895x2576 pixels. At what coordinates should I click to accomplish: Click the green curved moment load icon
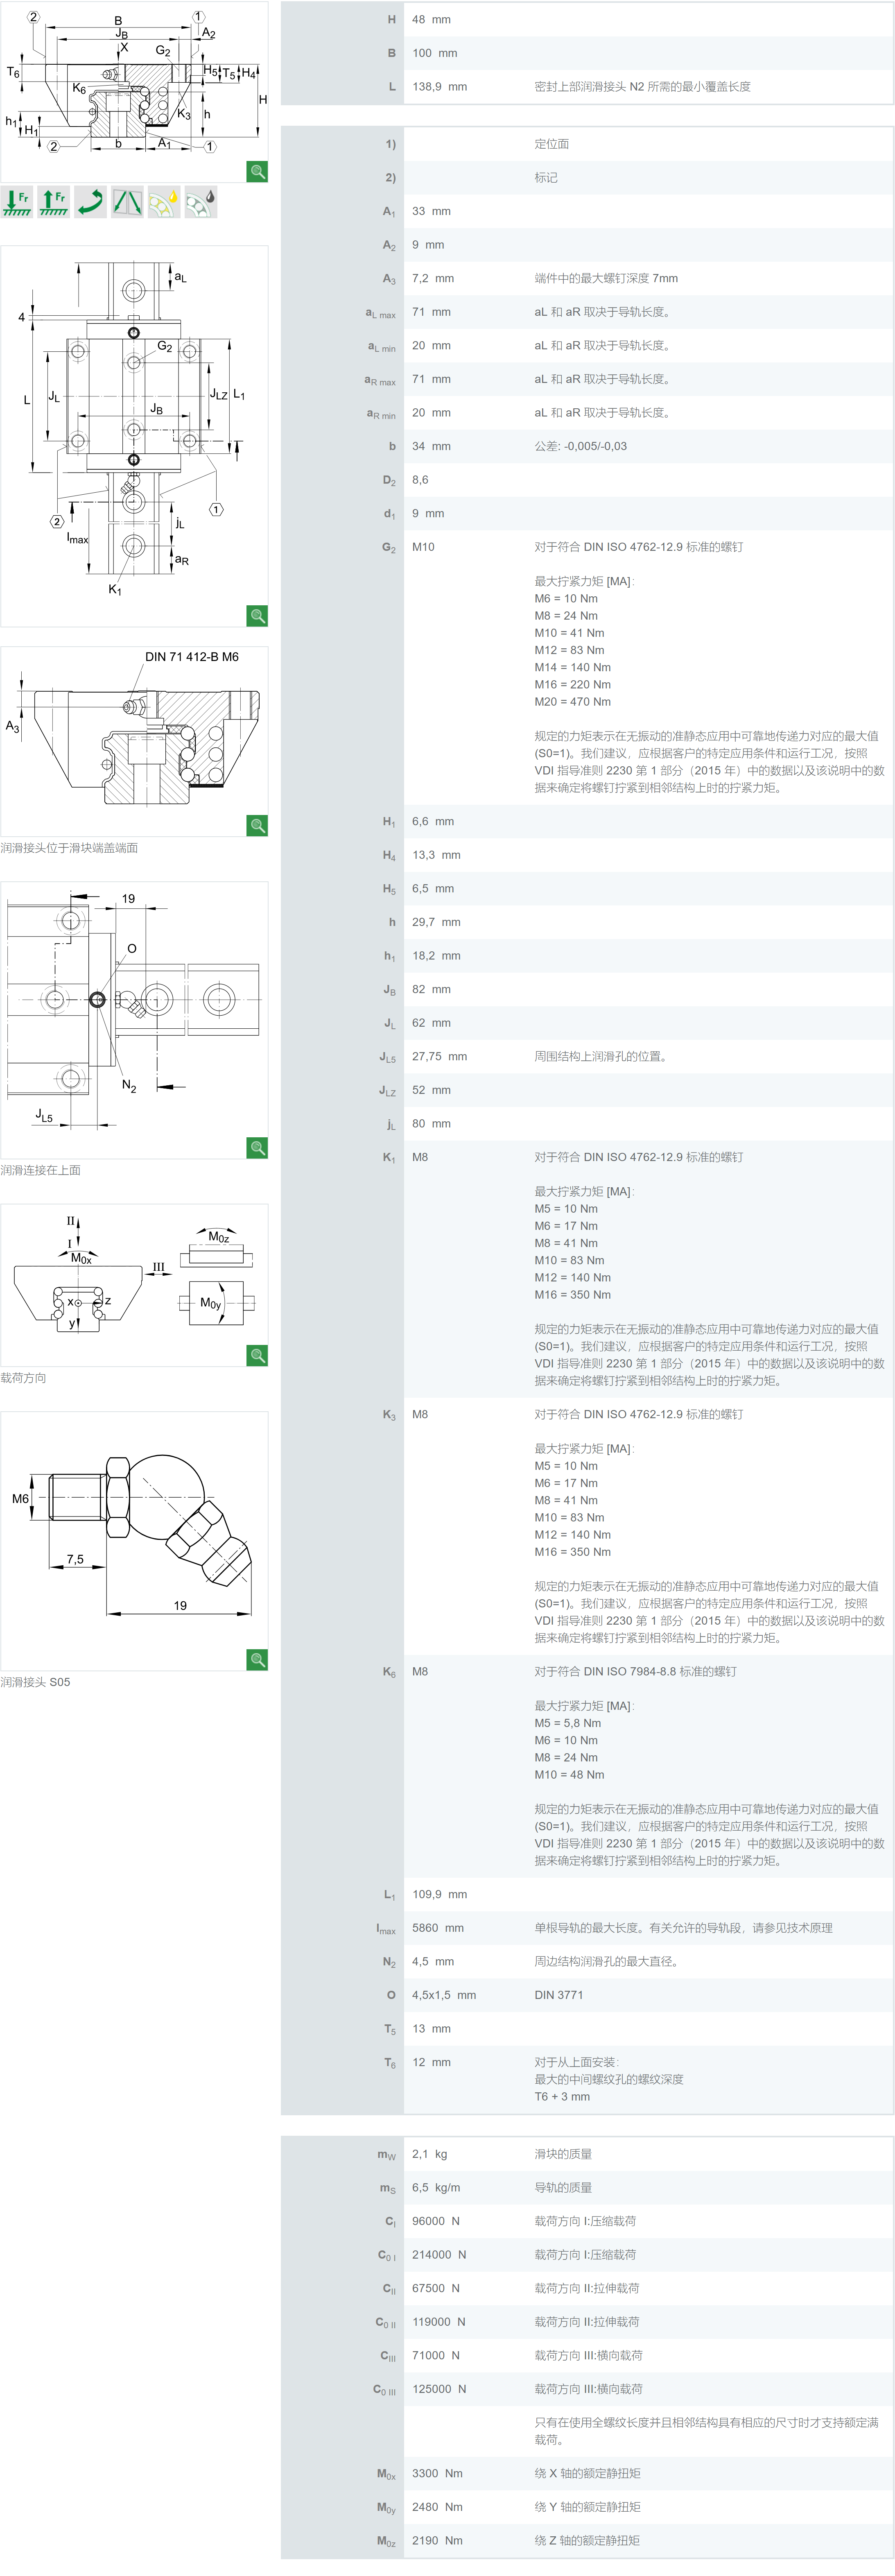[91, 202]
